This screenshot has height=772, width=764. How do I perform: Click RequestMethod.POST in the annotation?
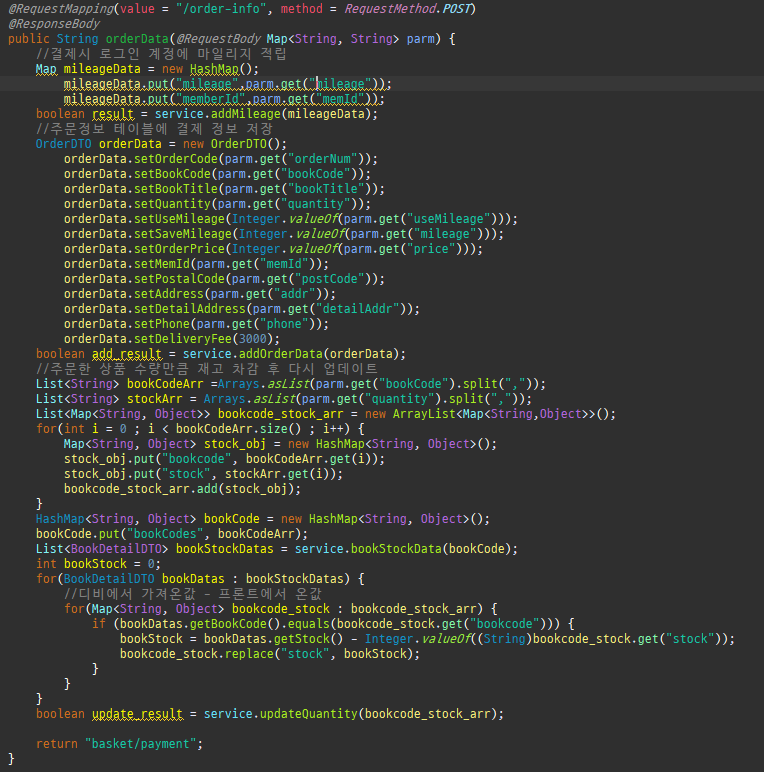coord(407,9)
